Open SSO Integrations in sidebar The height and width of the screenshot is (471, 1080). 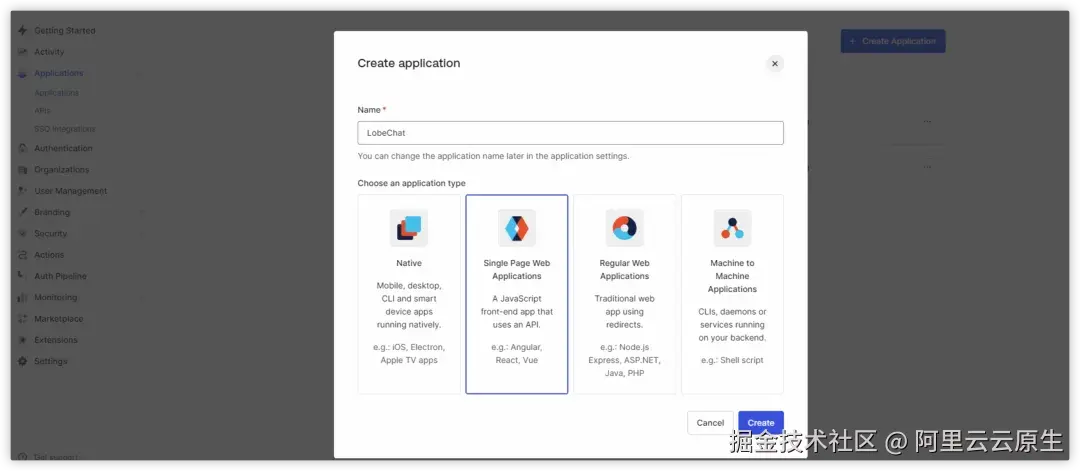pyautogui.click(x=65, y=129)
